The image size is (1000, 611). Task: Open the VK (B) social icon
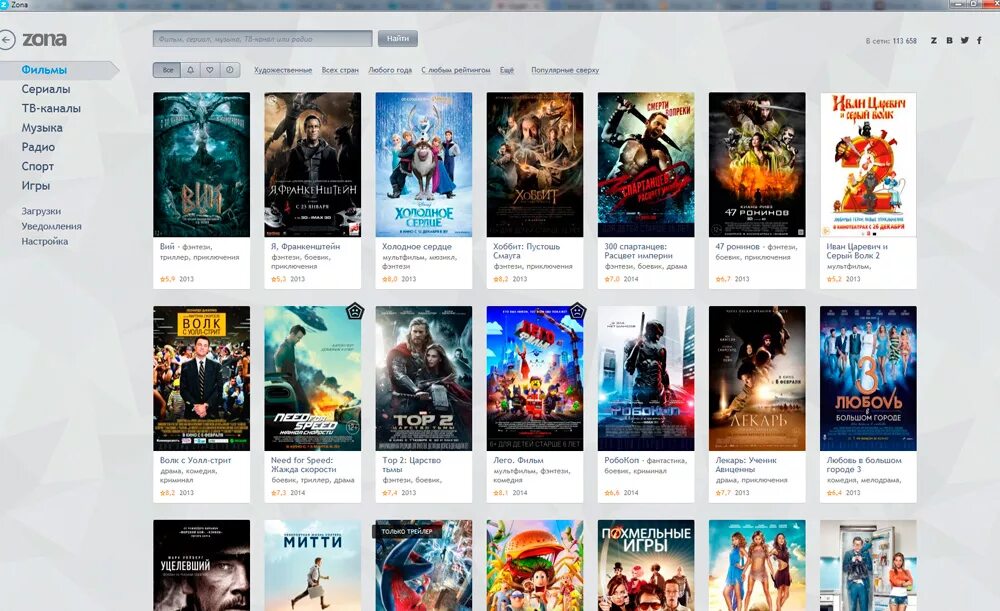pos(949,40)
